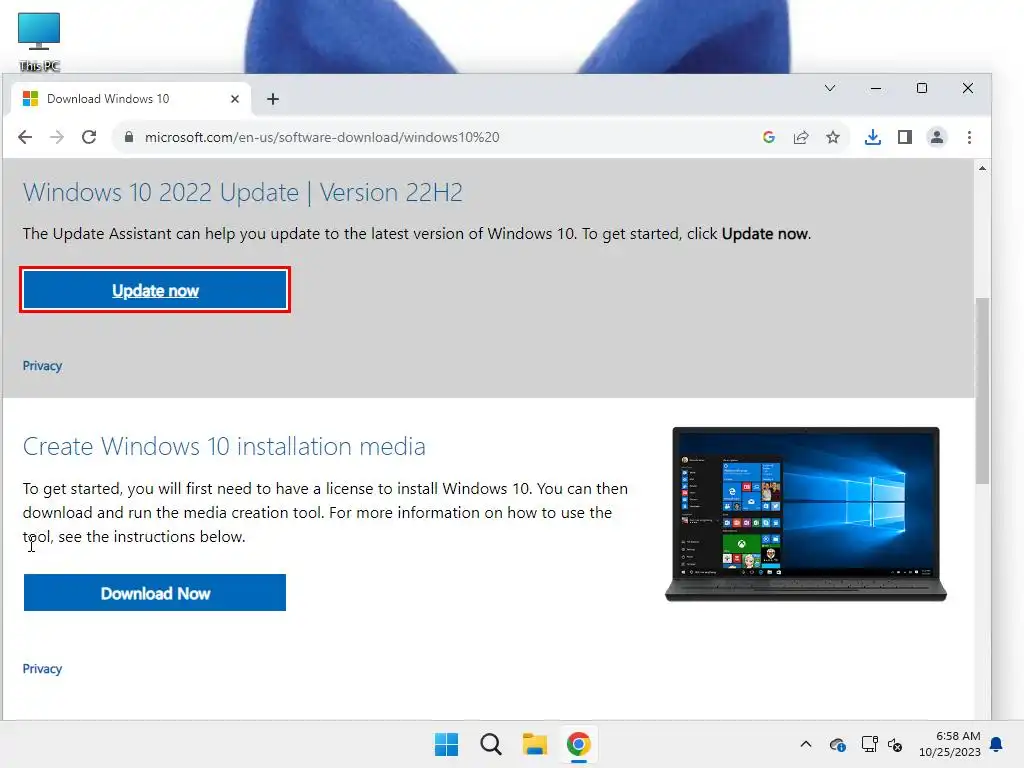Viewport: 1024px width, 768px height.
Task: Open taskbar Search magnifier
Action: (x=490, y=744)
